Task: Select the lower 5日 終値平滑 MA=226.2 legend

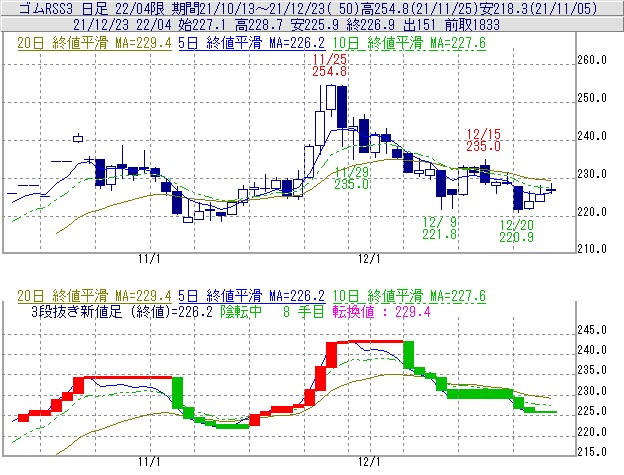Action: [252, 296]
